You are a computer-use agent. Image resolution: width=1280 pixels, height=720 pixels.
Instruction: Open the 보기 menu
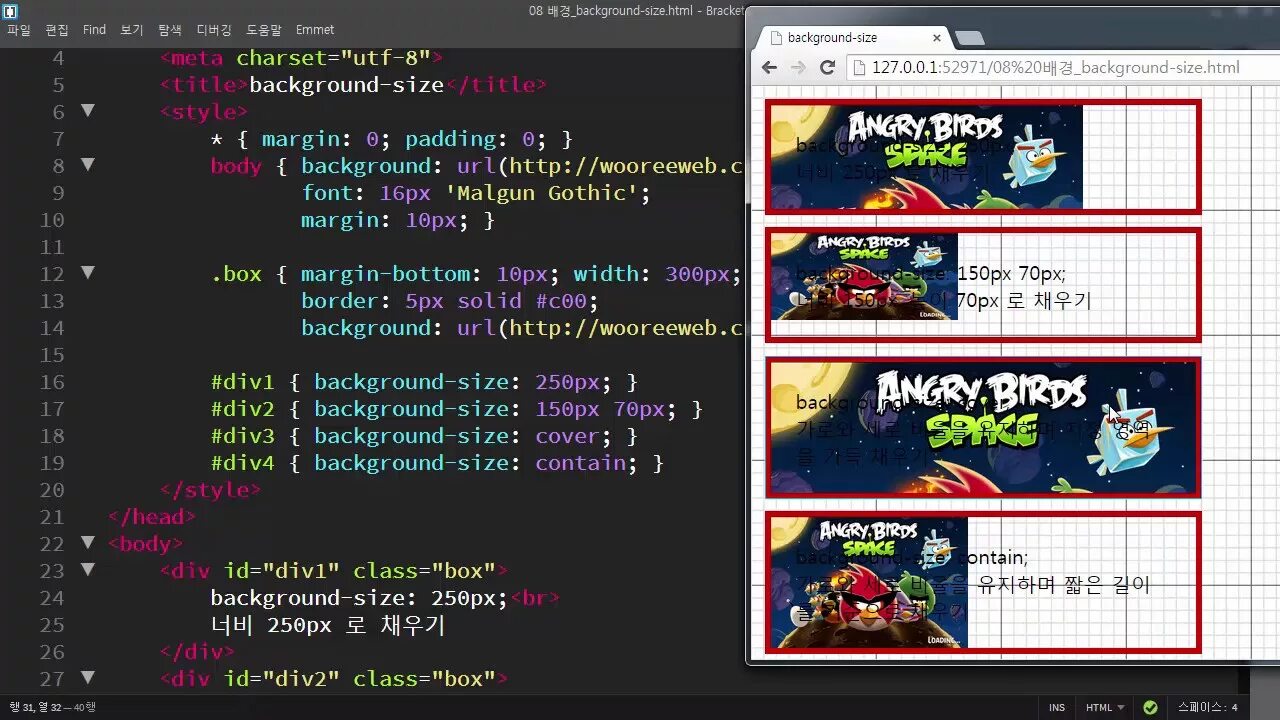(132, 30)
